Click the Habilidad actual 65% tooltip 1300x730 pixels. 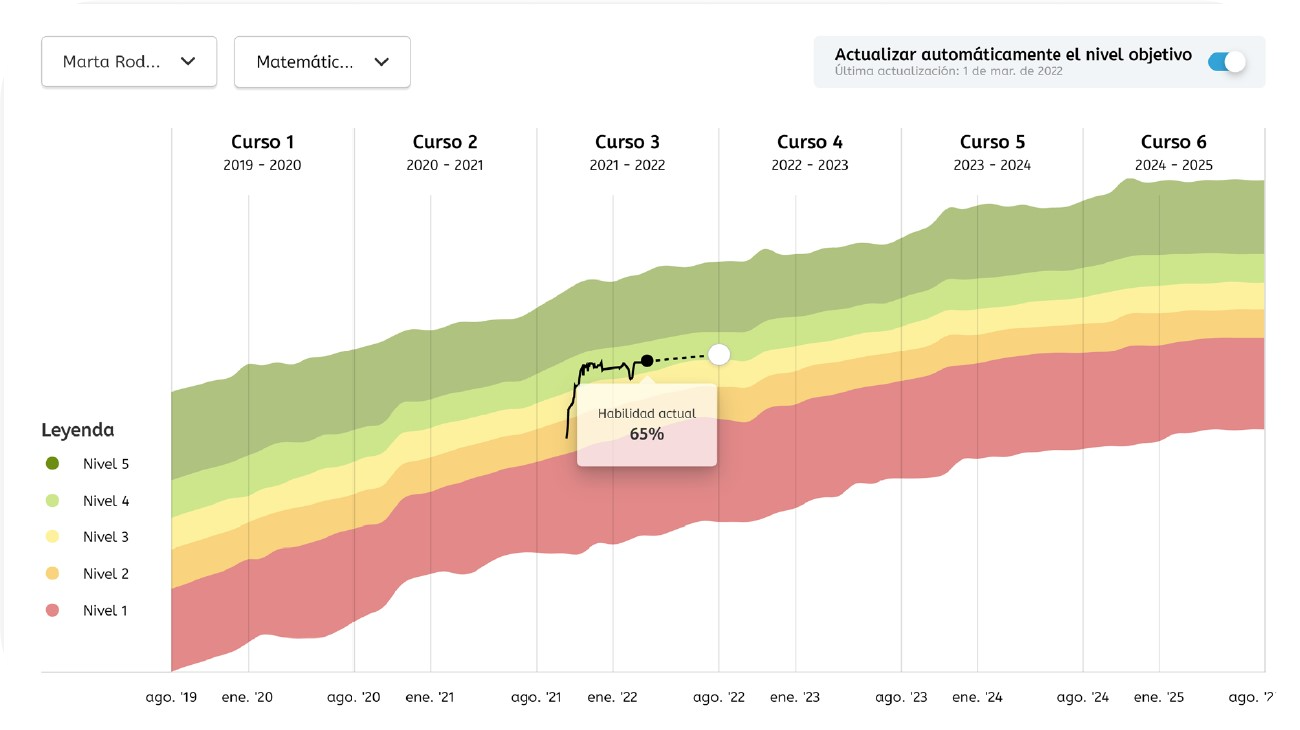[647, 424]
